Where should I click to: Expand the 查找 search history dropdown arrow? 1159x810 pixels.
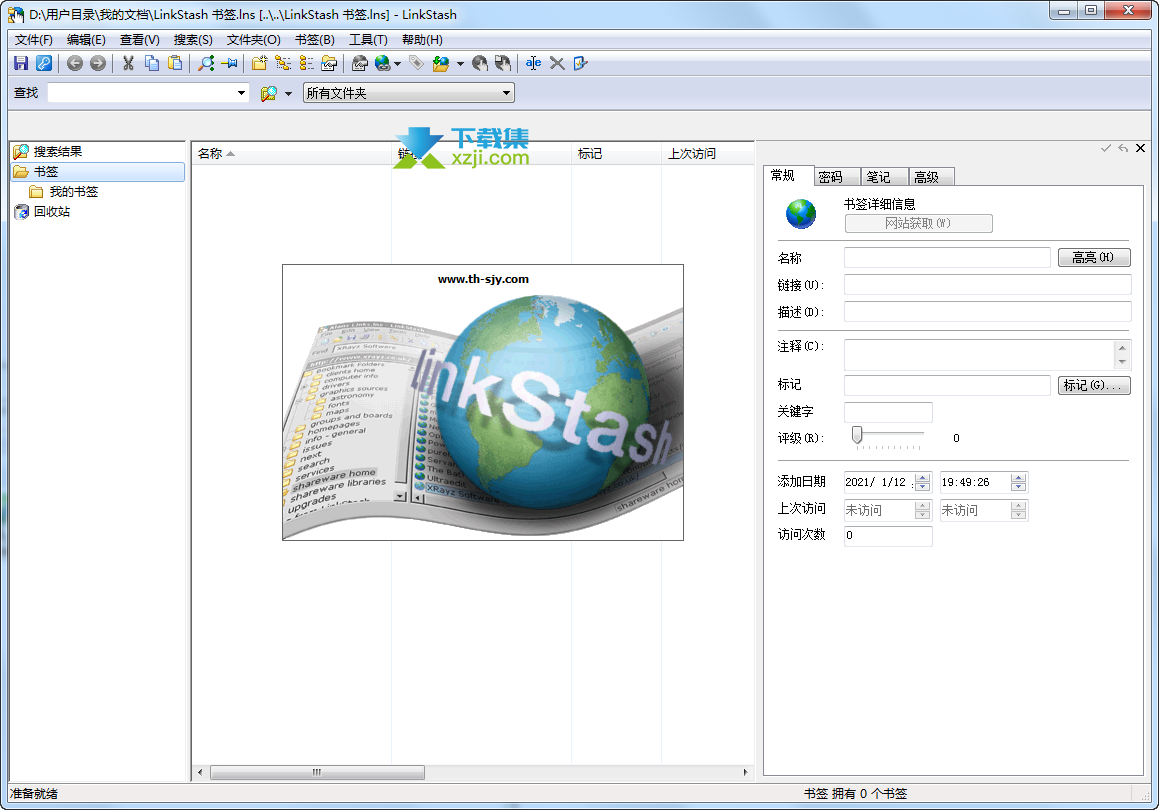point(241,93)
